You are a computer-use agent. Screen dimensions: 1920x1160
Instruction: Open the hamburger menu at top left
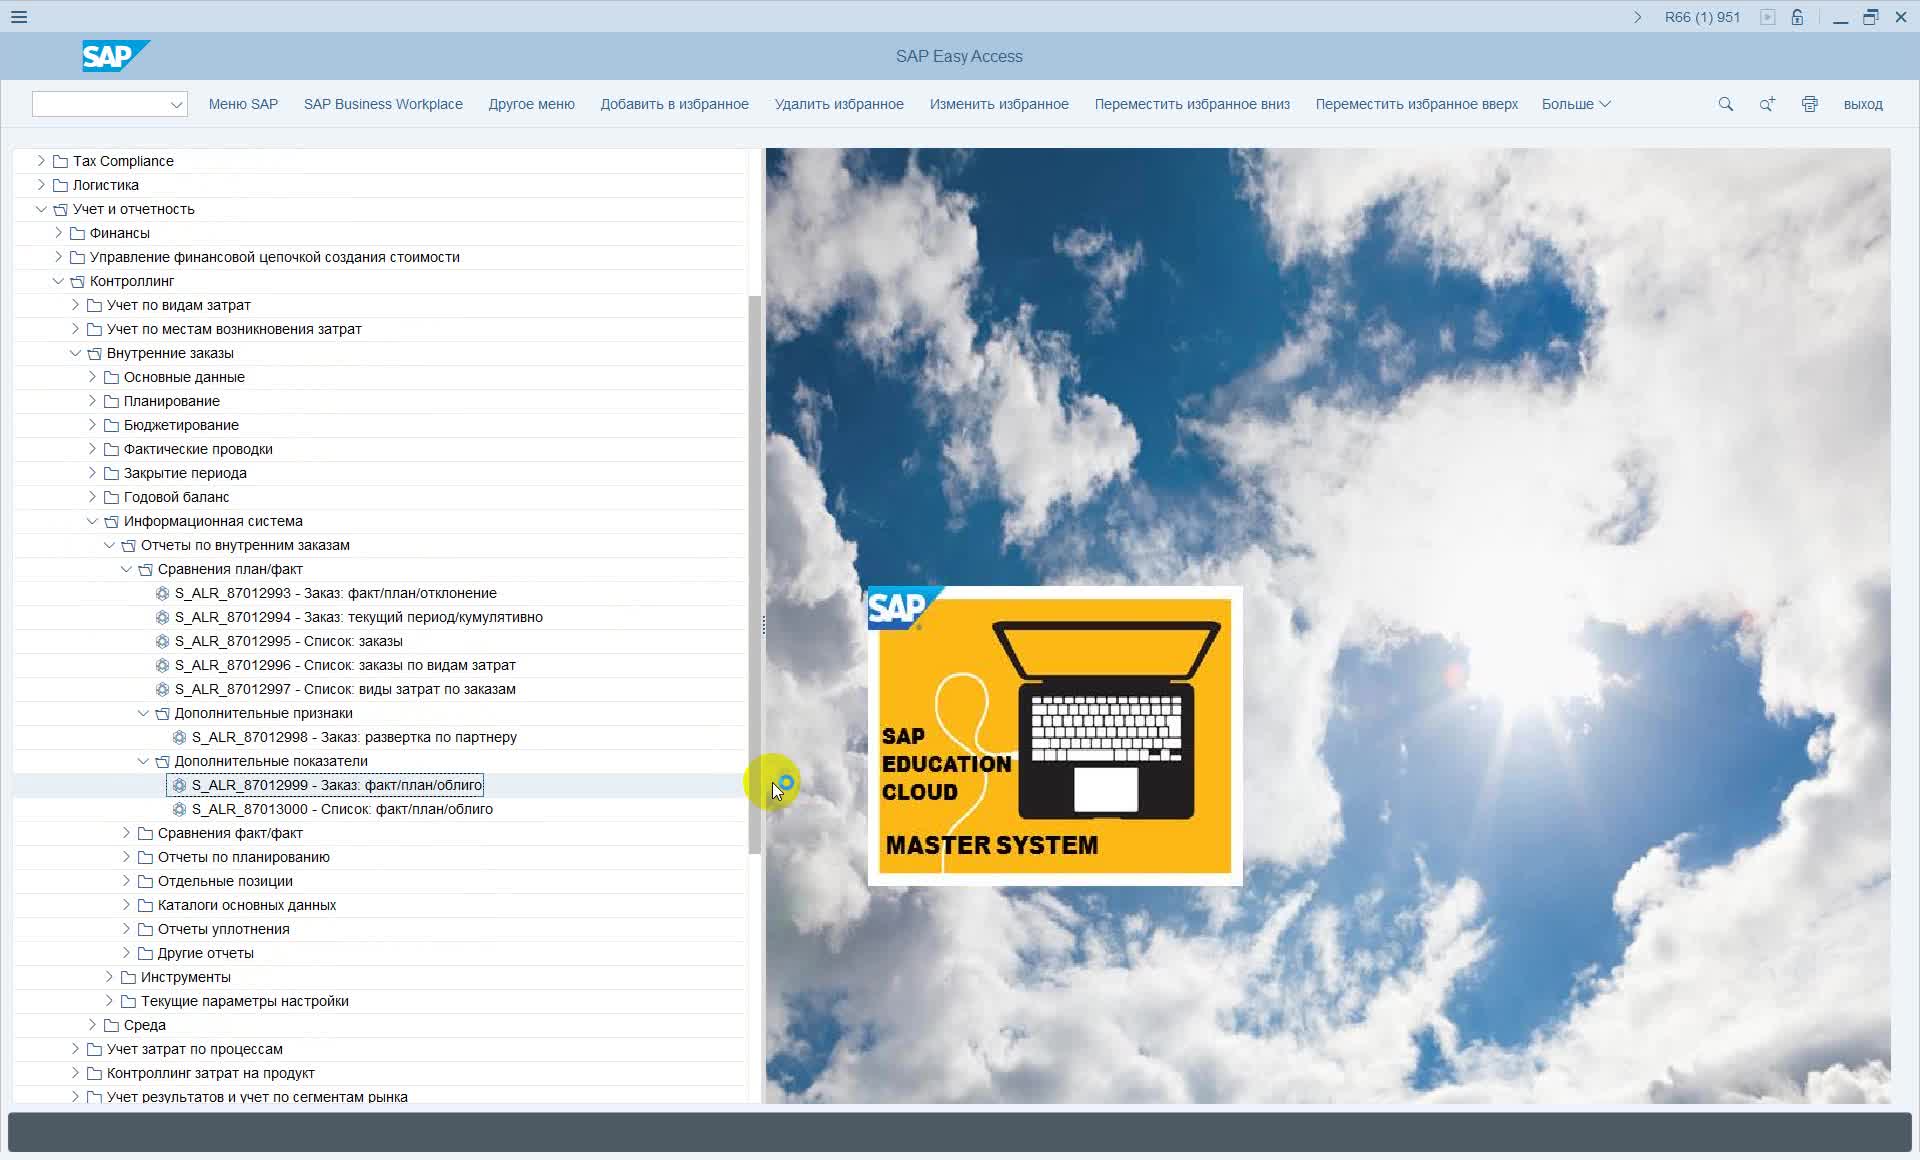19,17
